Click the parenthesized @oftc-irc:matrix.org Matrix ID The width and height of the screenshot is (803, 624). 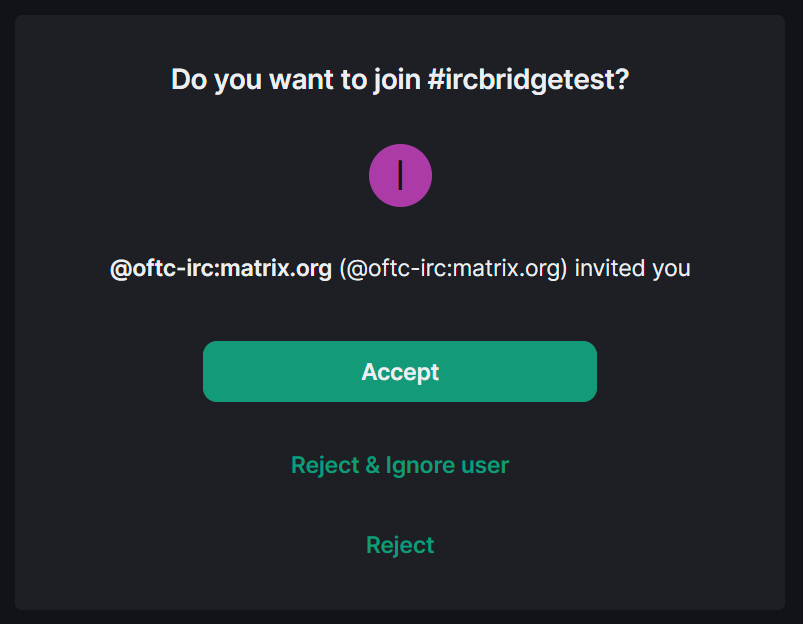454,268
